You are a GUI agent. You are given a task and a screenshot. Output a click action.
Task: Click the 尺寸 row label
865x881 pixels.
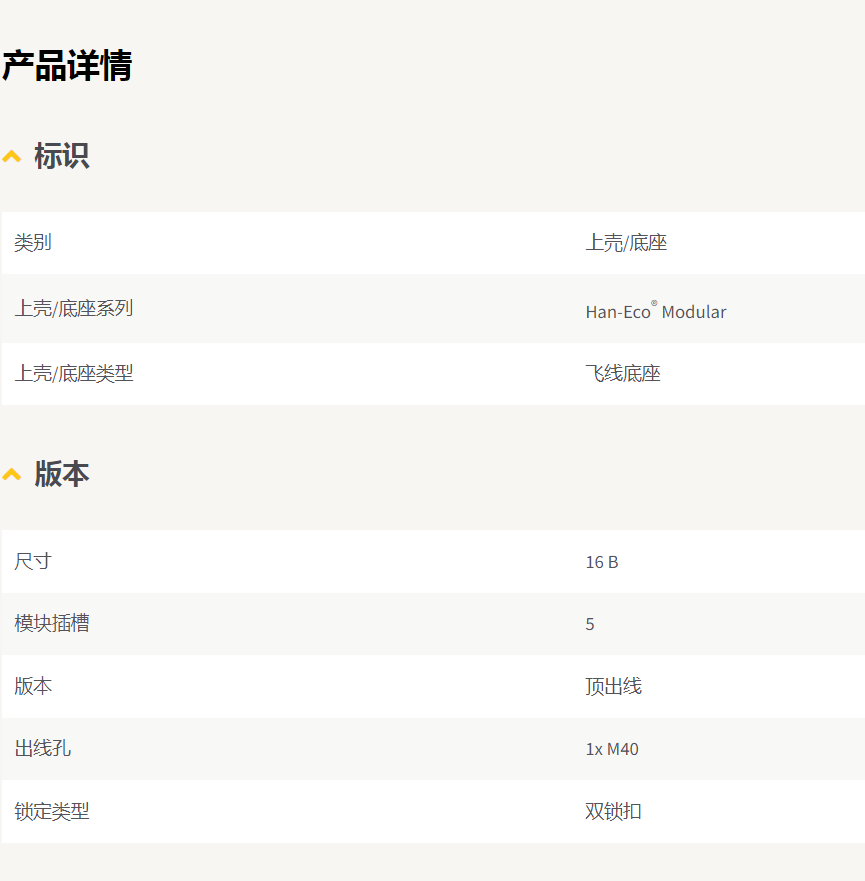tap(33, 561)
